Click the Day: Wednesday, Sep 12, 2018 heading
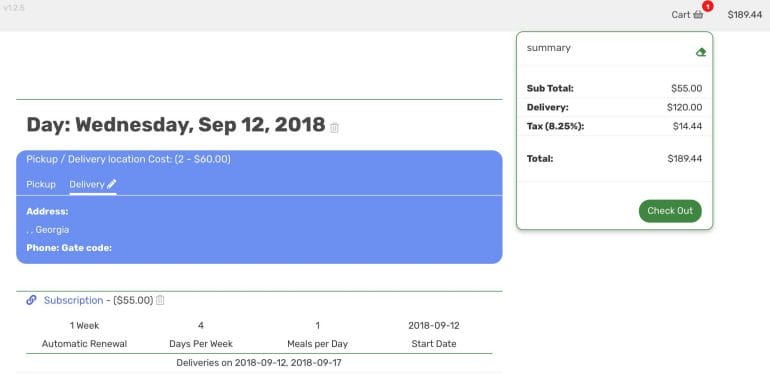 [x=176, y=125]
